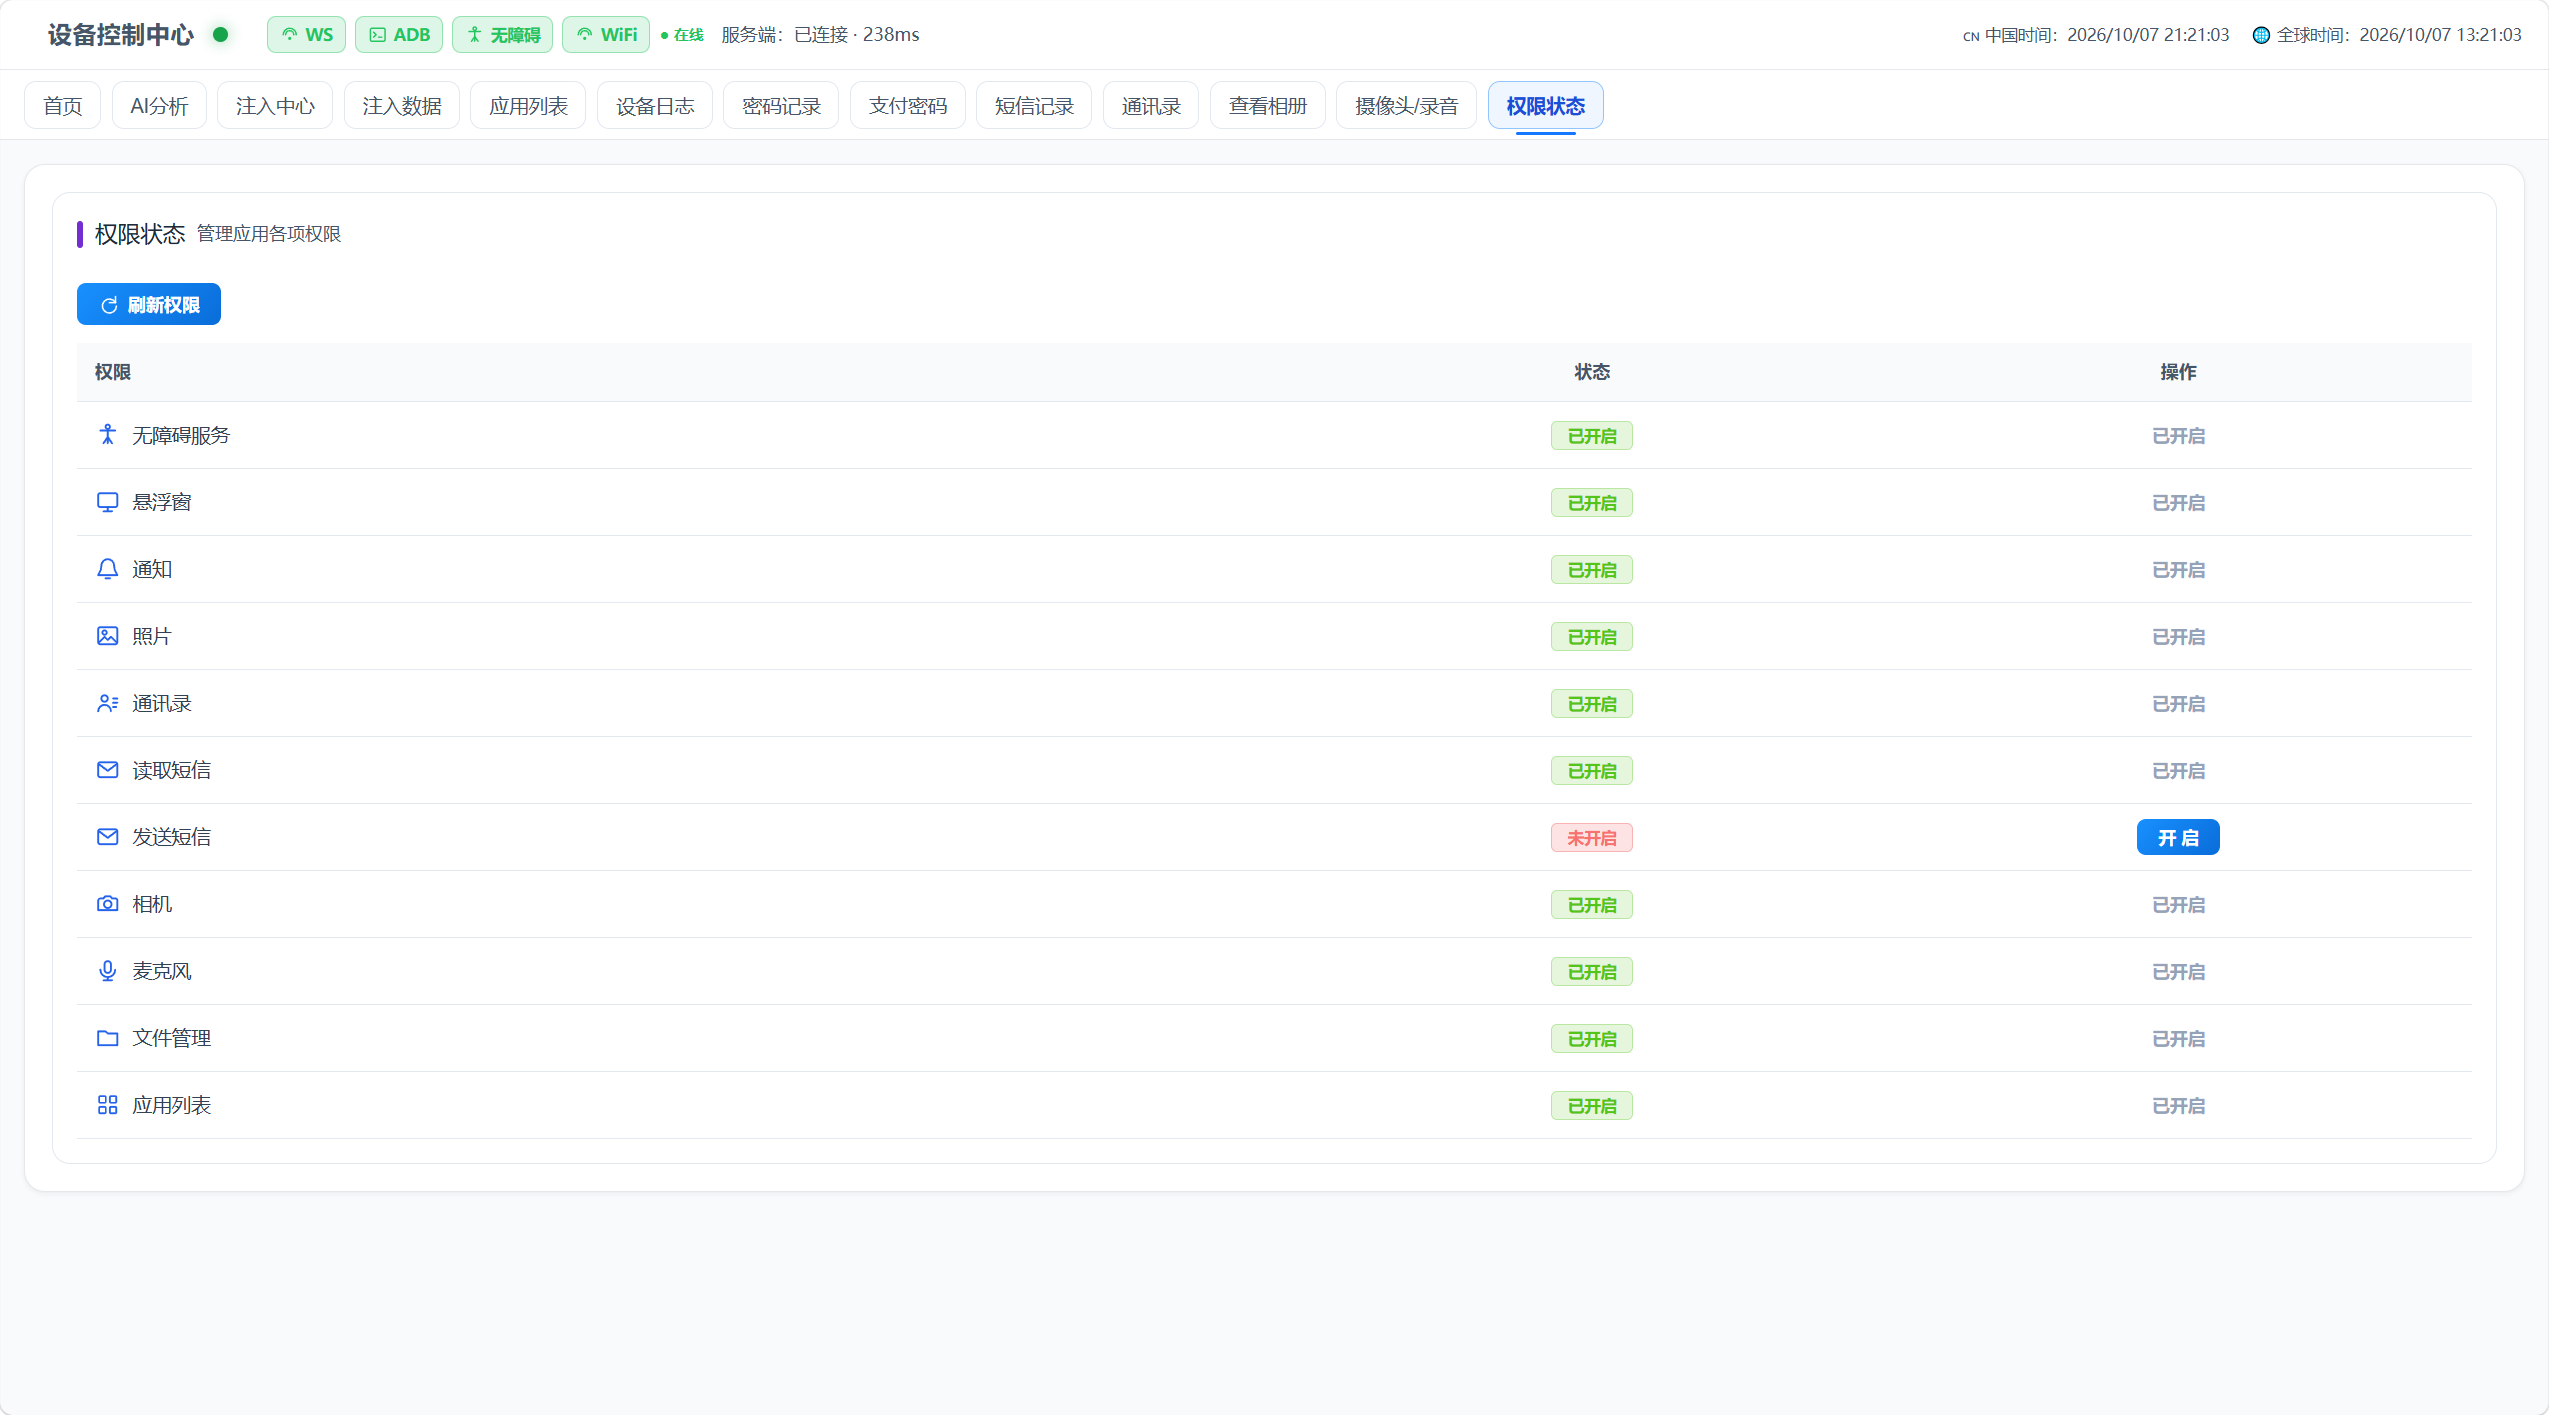Click the microphone icon in 麦克风 row

click(107, 971)
